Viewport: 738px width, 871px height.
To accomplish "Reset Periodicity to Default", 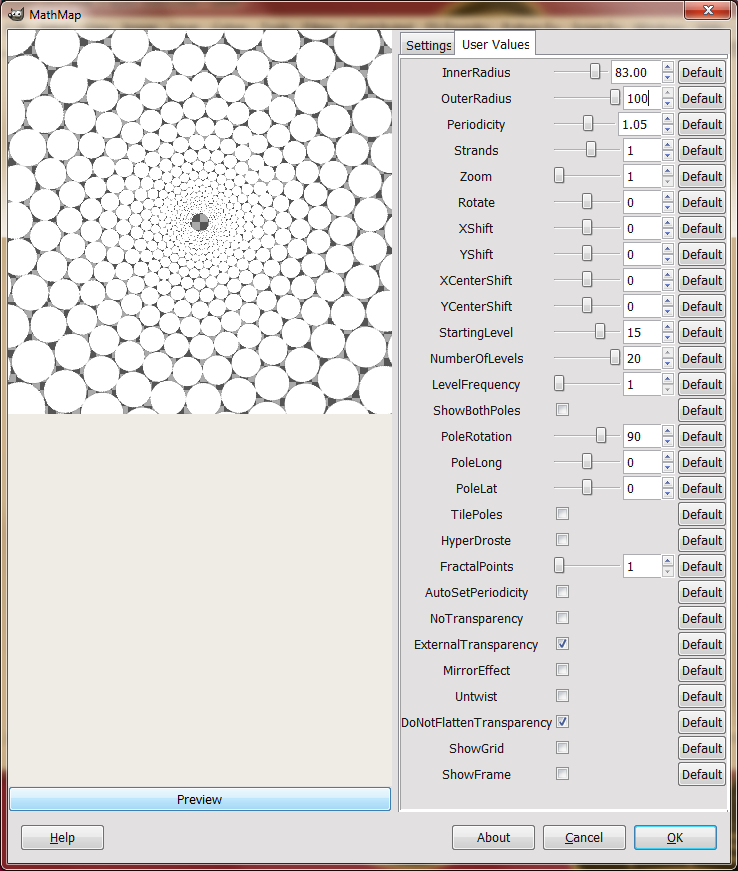I will [701, 124].
